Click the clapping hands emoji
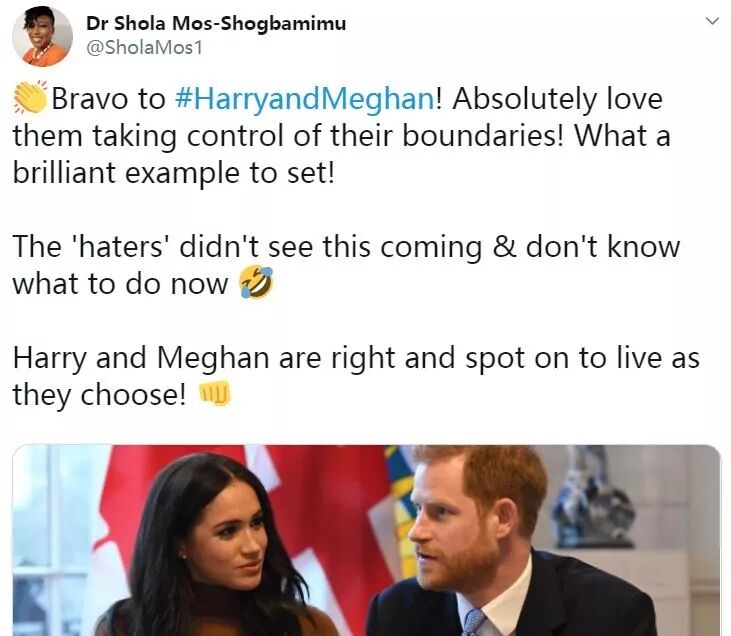Screen dimensions: 731x636 (x=30, y=97)
